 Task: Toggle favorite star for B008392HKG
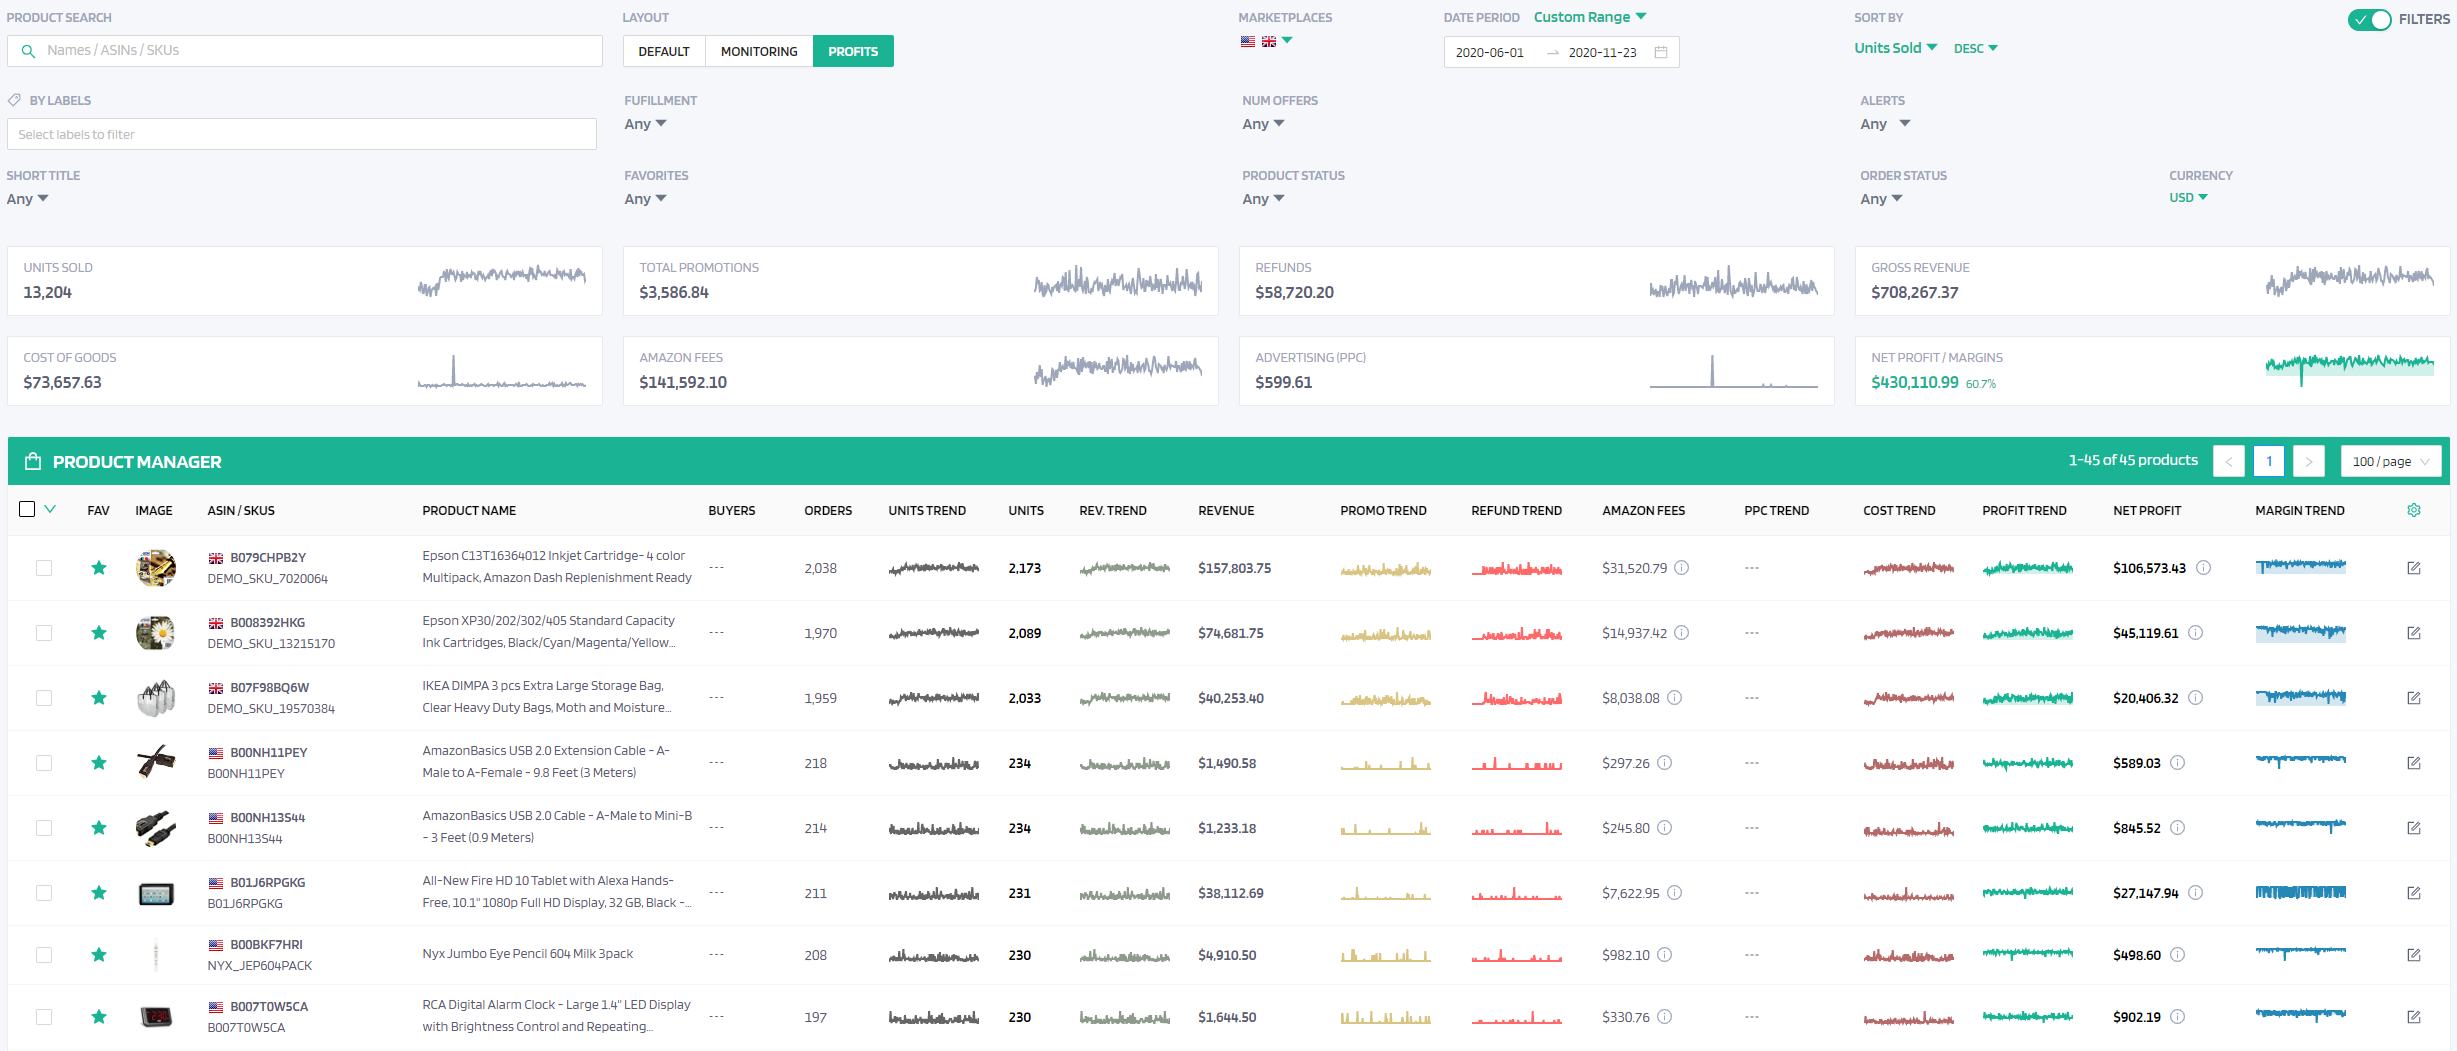point(99,633)
